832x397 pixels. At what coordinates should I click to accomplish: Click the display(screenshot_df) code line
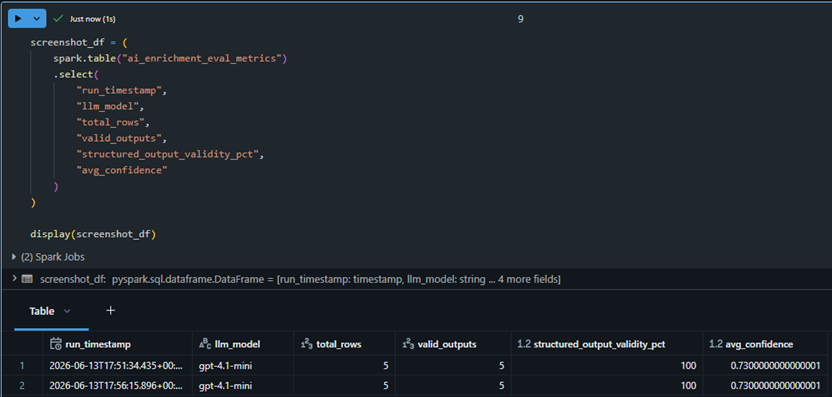pos(93,234)
